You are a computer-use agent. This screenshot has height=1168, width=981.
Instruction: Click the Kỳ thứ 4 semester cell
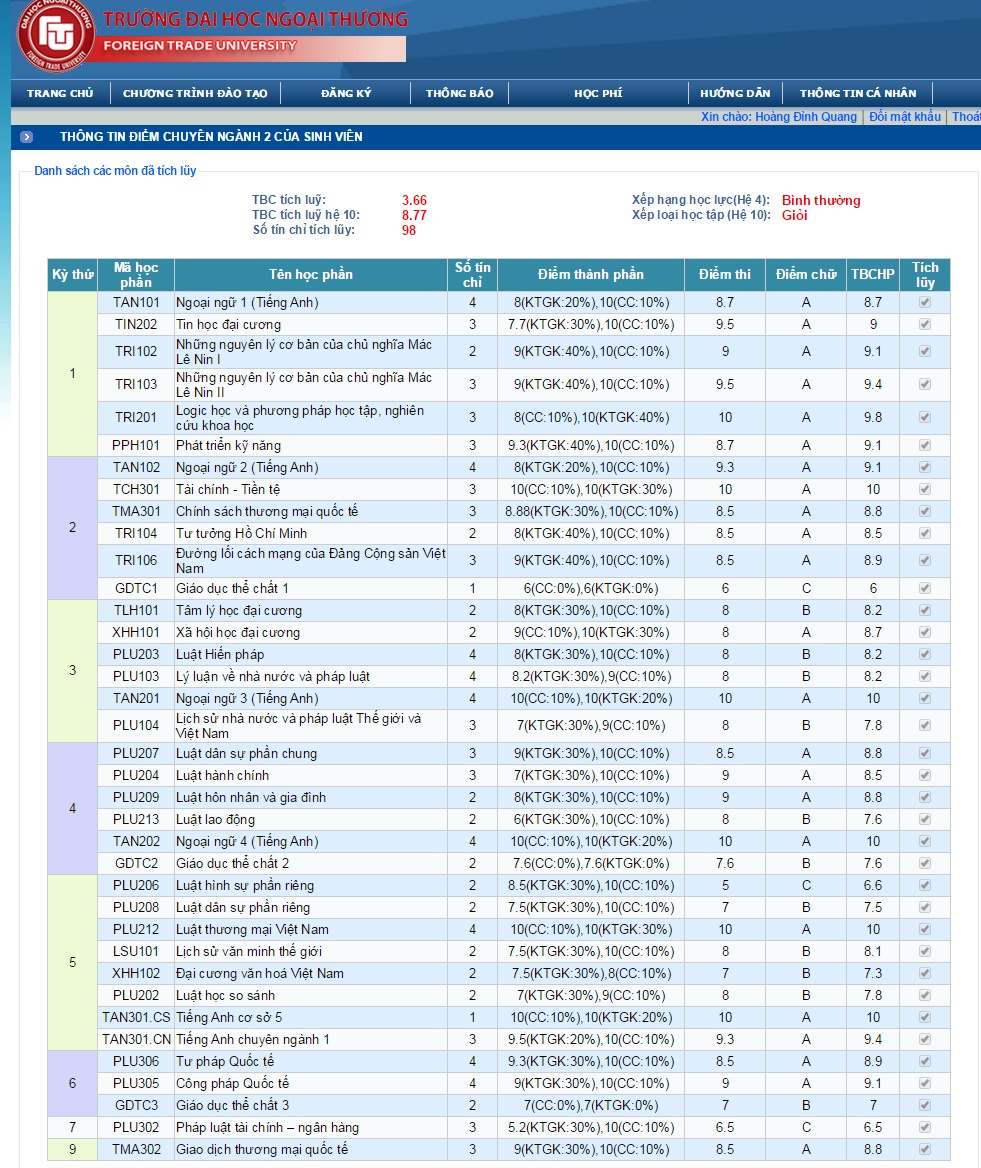72,808
